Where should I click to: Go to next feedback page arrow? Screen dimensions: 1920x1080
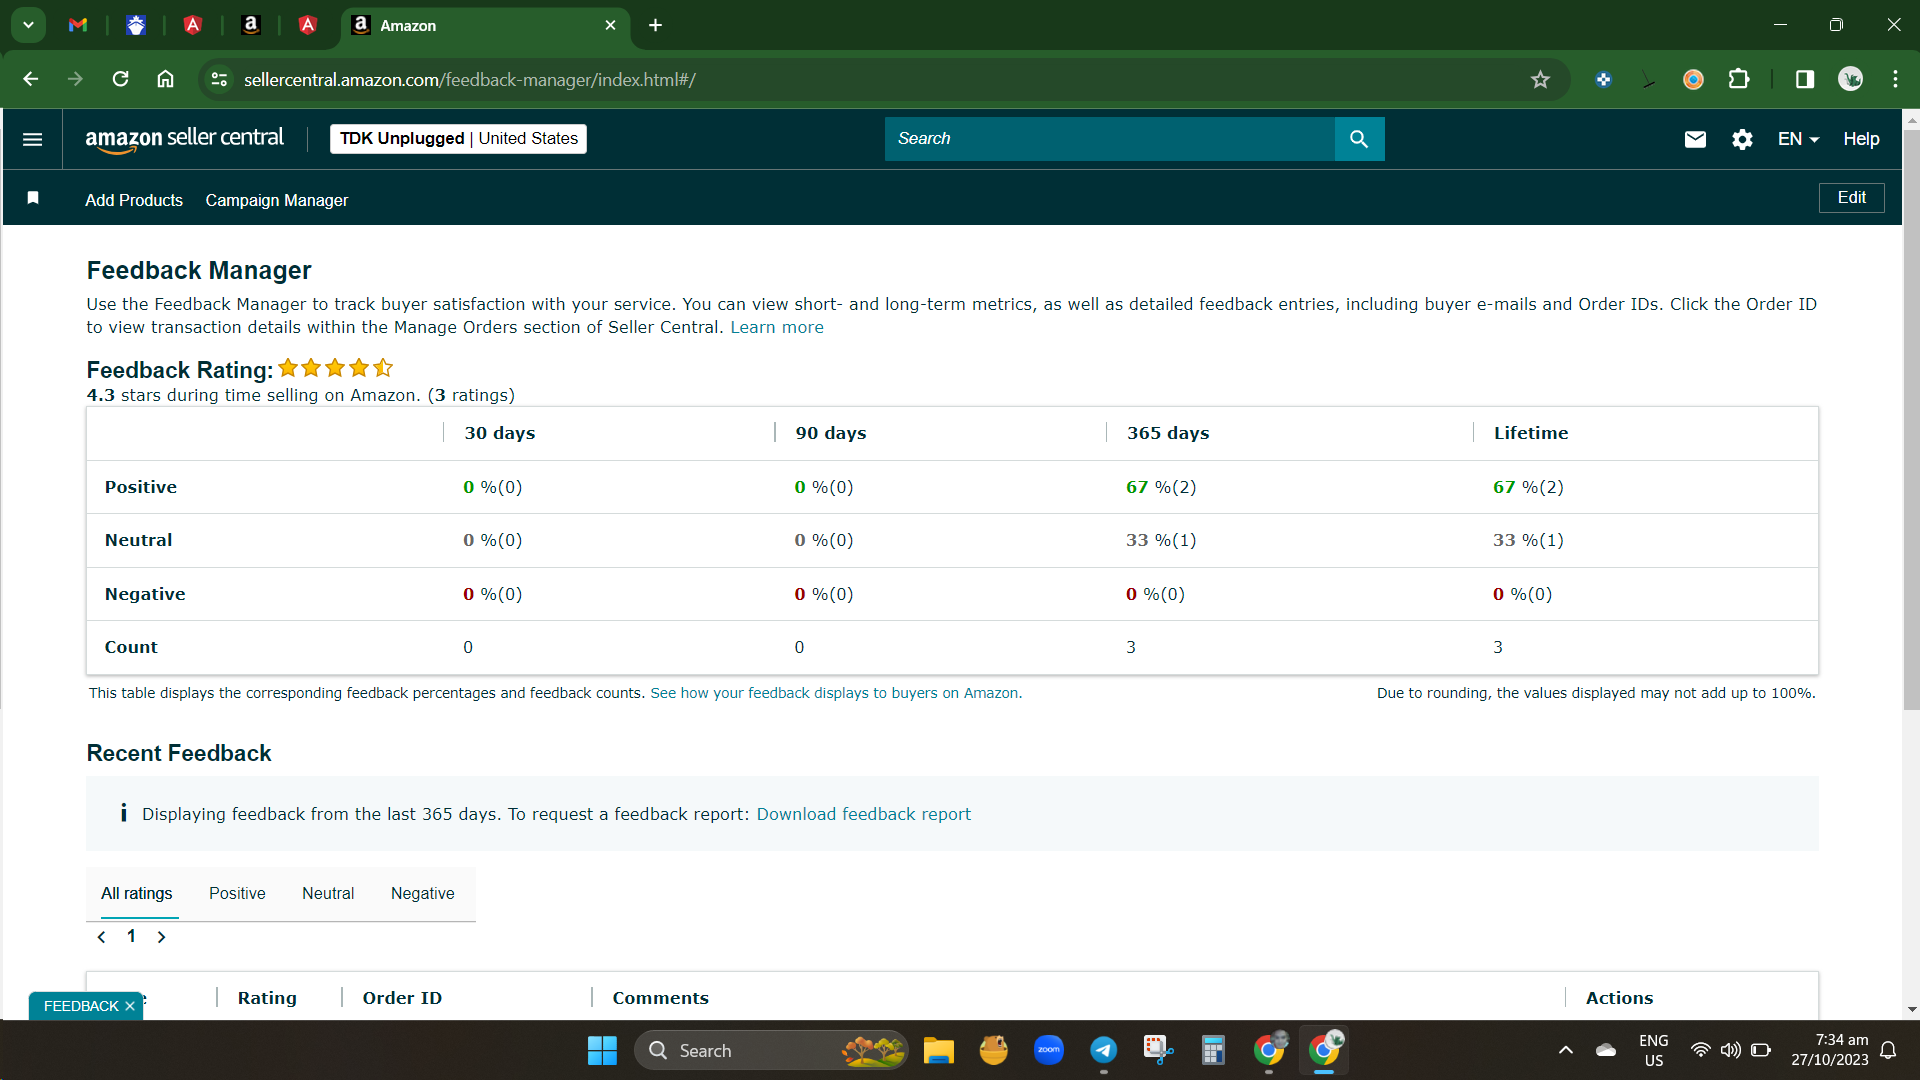(161, 937)
